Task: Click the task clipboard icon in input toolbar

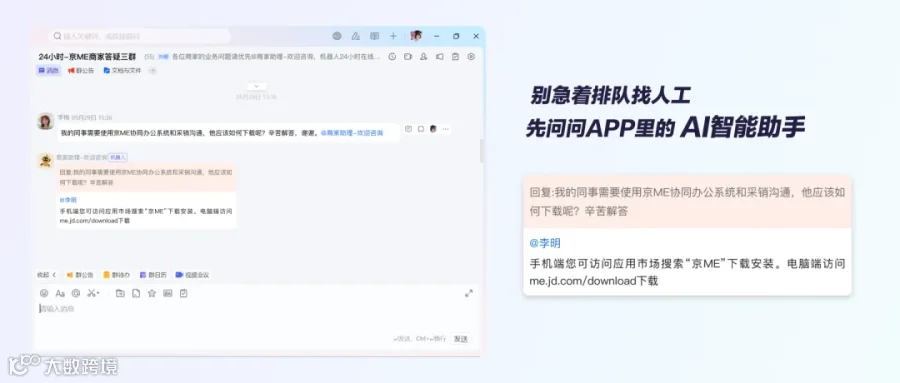Action: [183, 293]
